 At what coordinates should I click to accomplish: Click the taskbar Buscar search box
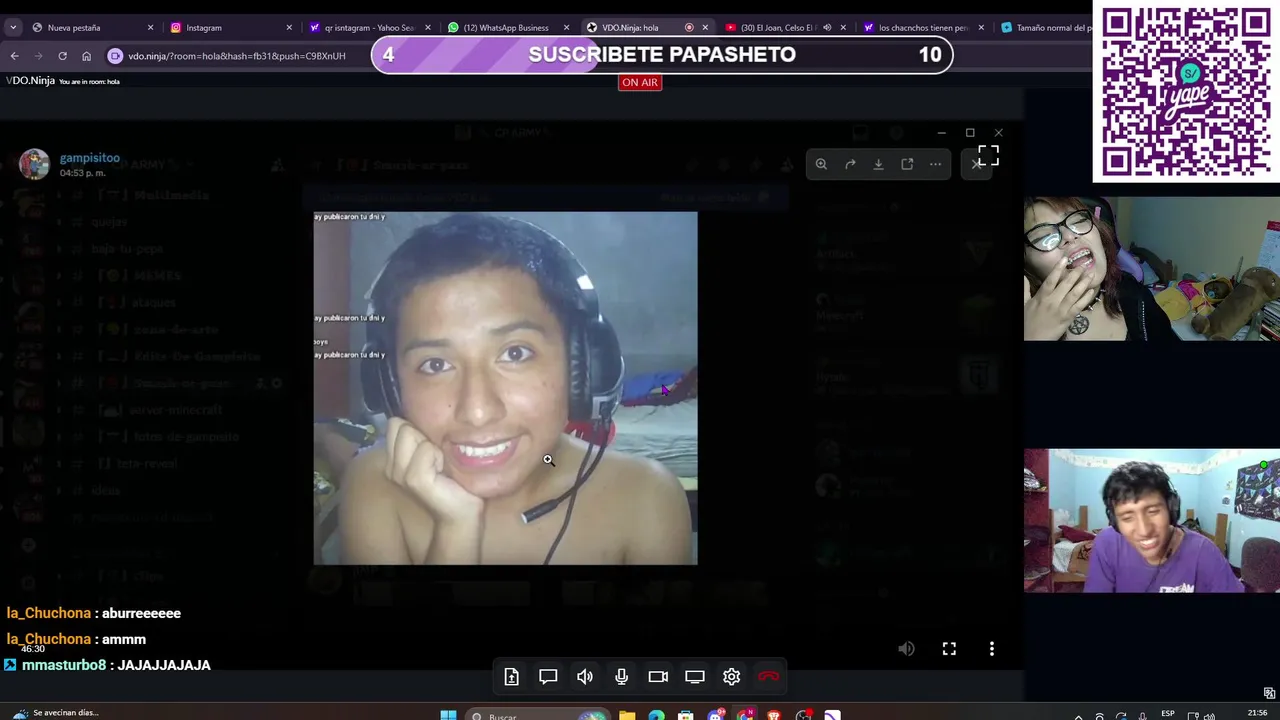[x=538, y=715]
